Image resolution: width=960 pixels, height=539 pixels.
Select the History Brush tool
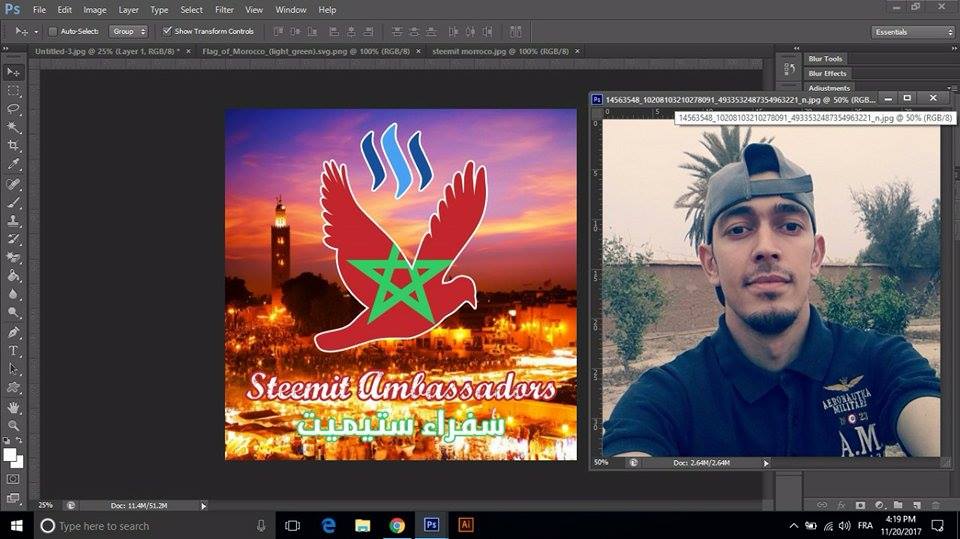tap(13, 239)
